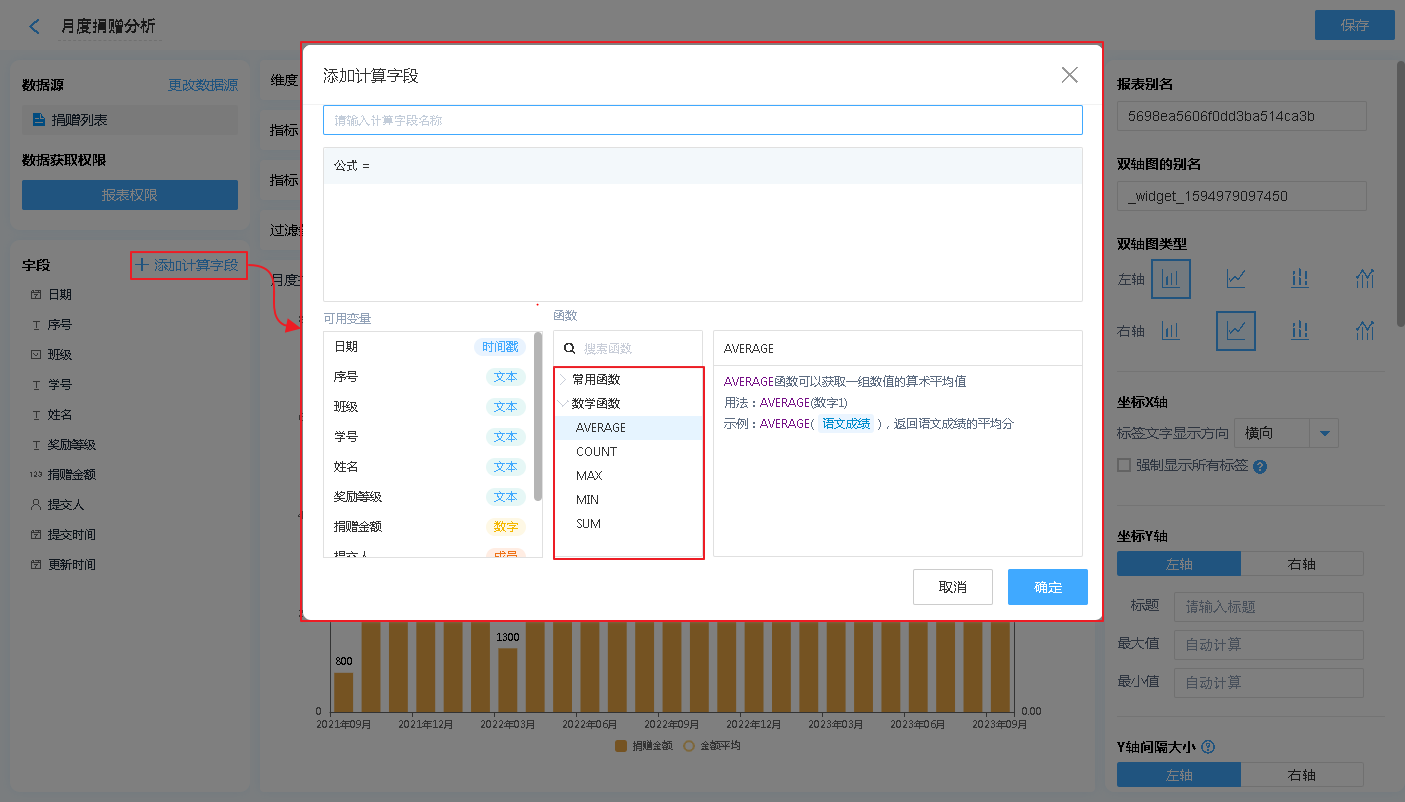
Task: Open 标签文字显示方向 dropdown
Action: [1324, 434]
